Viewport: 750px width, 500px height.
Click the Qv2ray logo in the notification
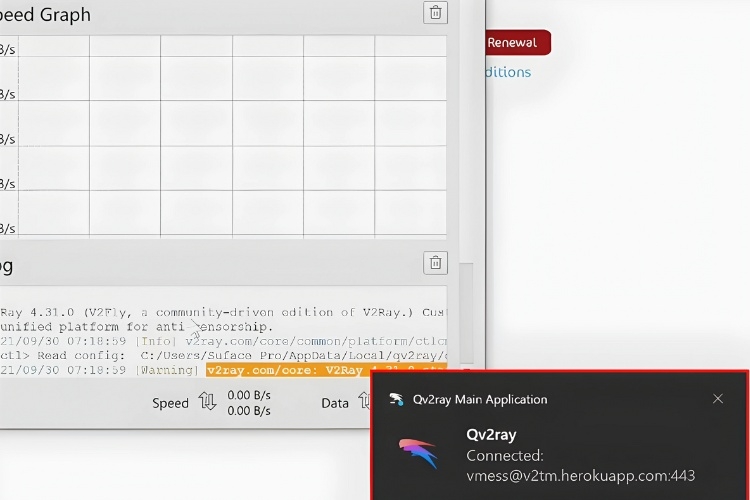(x=418, y=453)
